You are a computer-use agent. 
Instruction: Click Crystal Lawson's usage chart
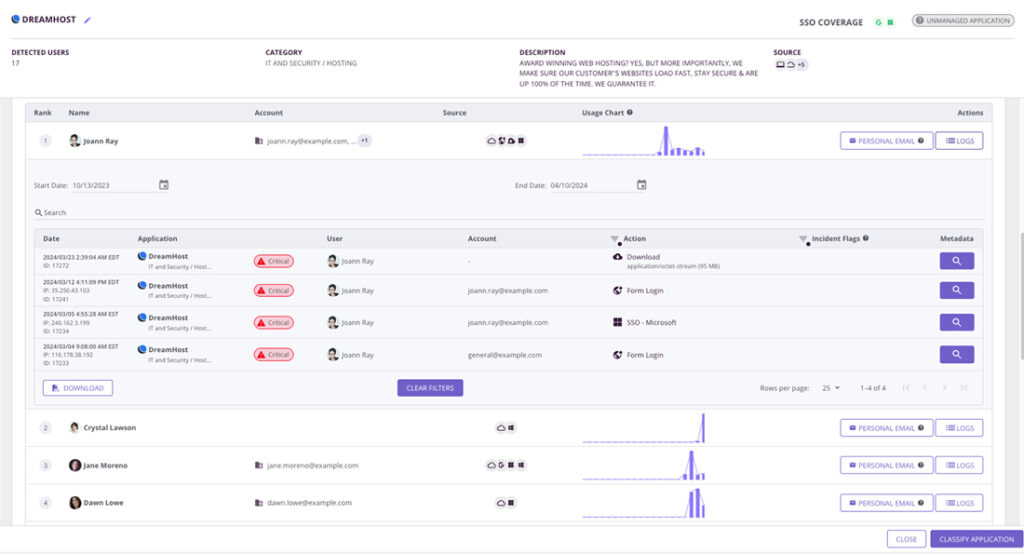643,428
